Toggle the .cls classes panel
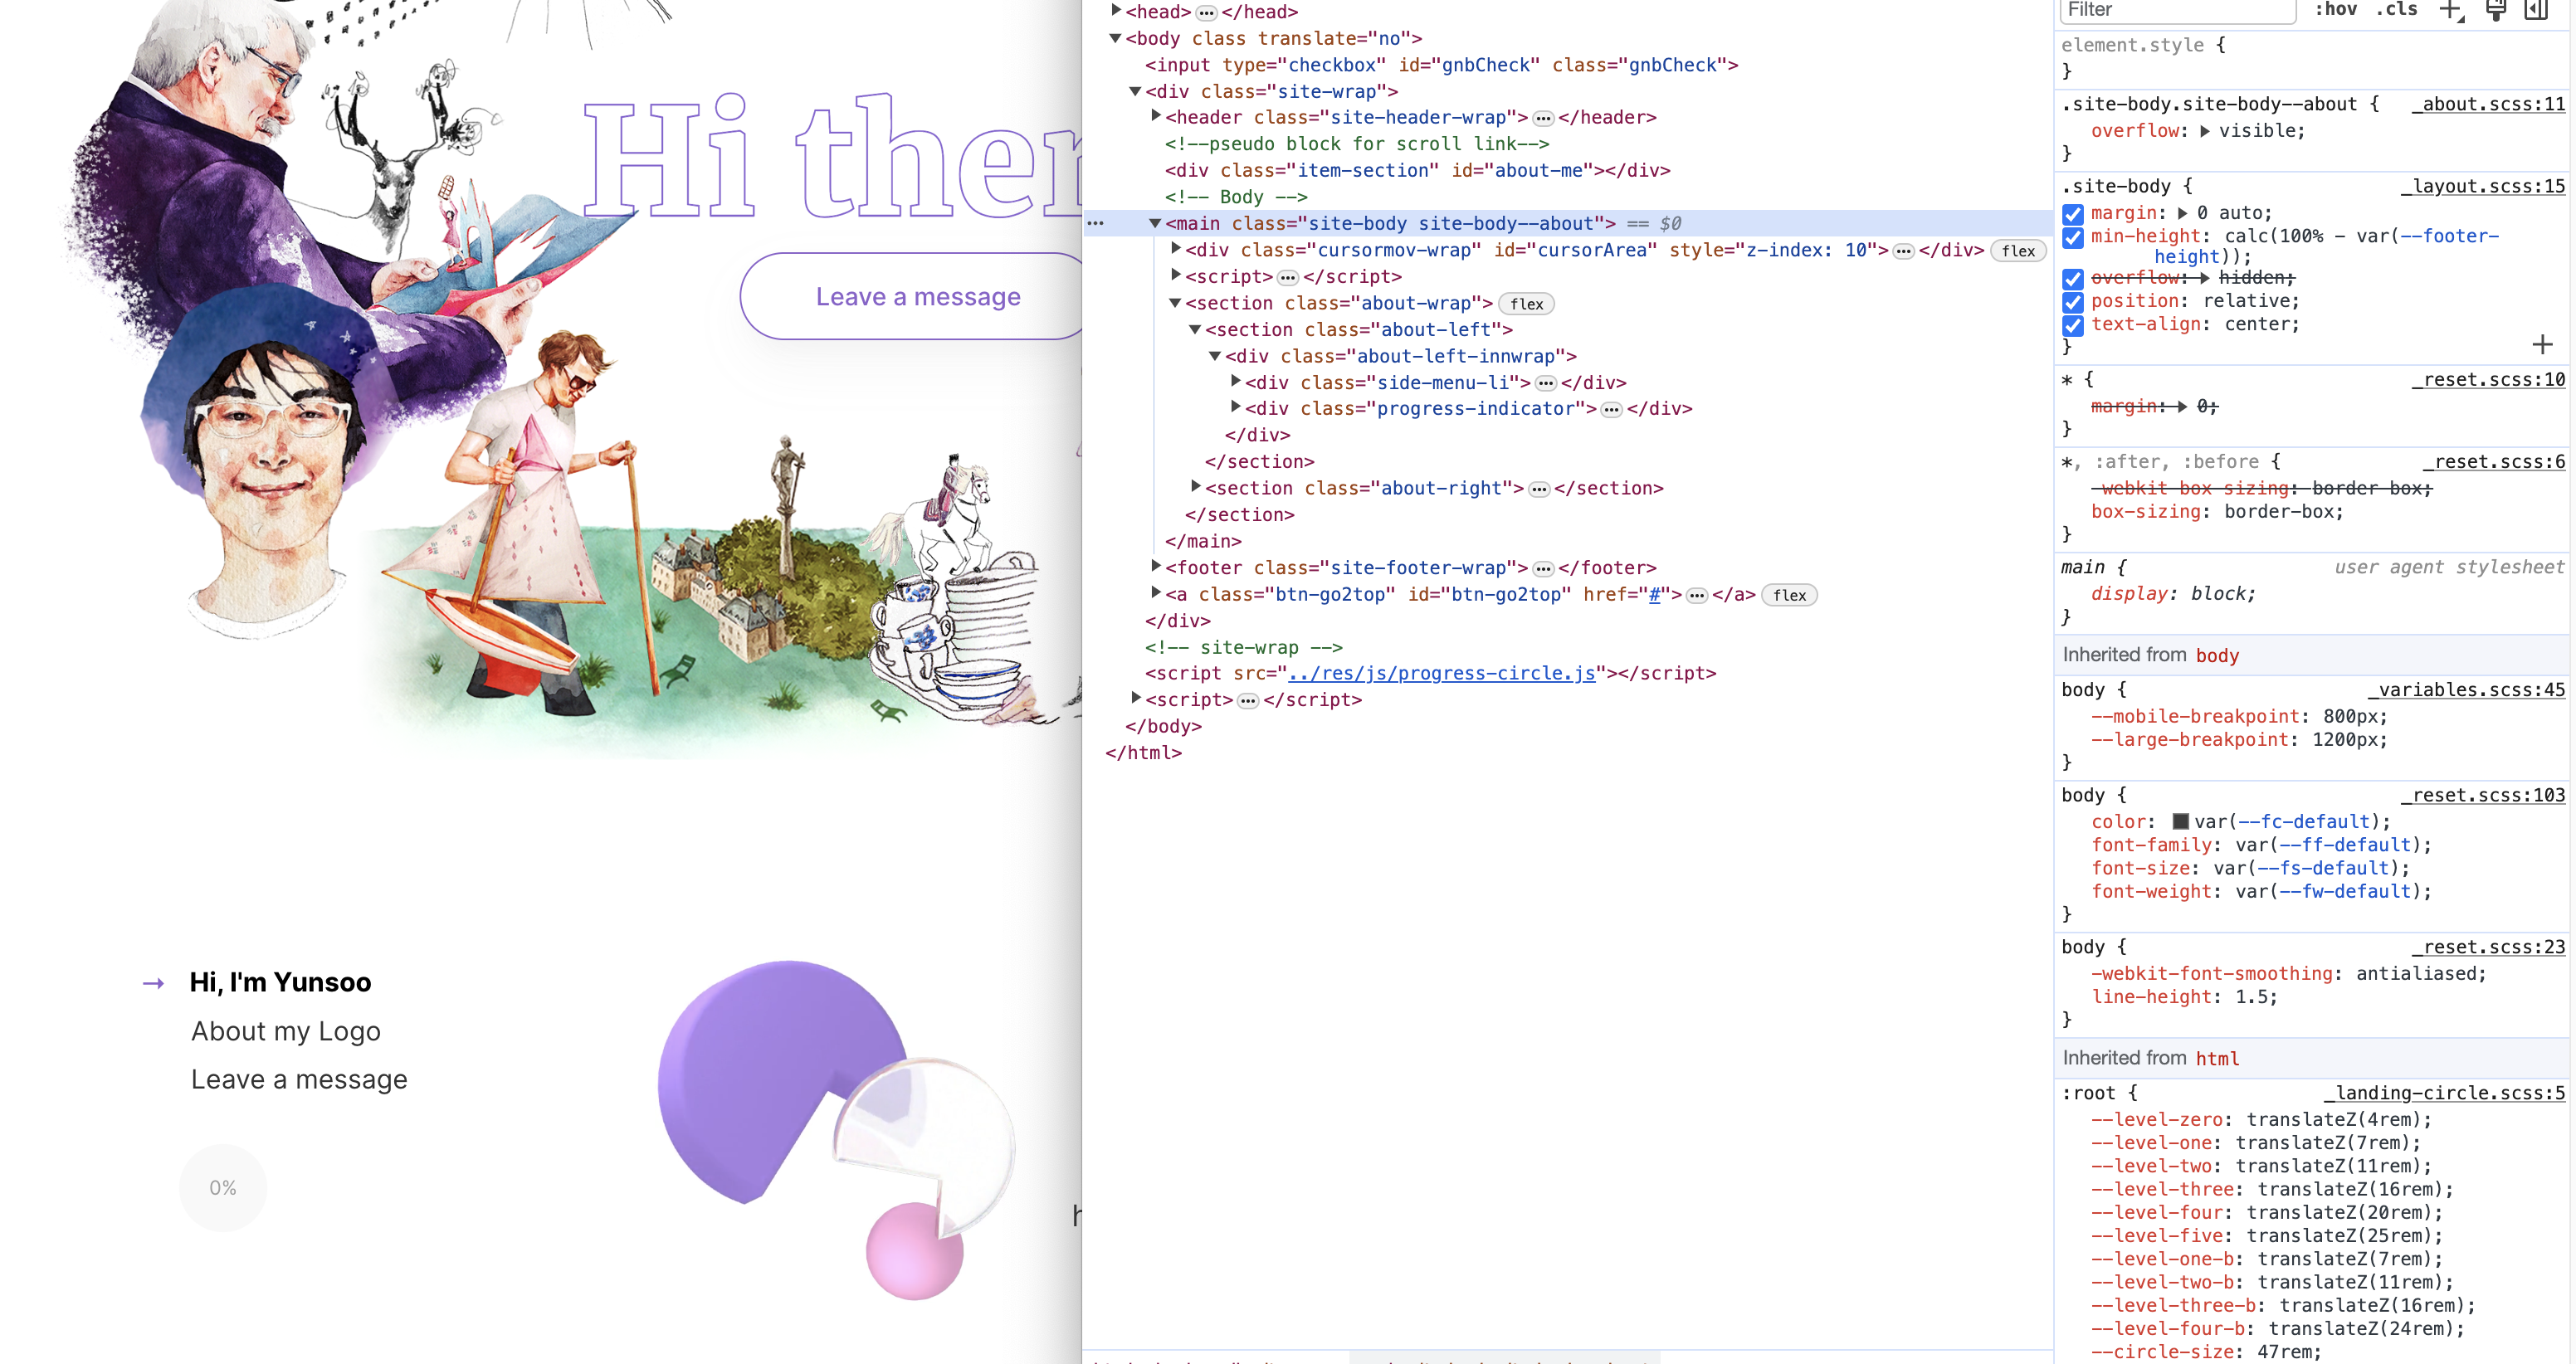 [x=2396, y=10]
